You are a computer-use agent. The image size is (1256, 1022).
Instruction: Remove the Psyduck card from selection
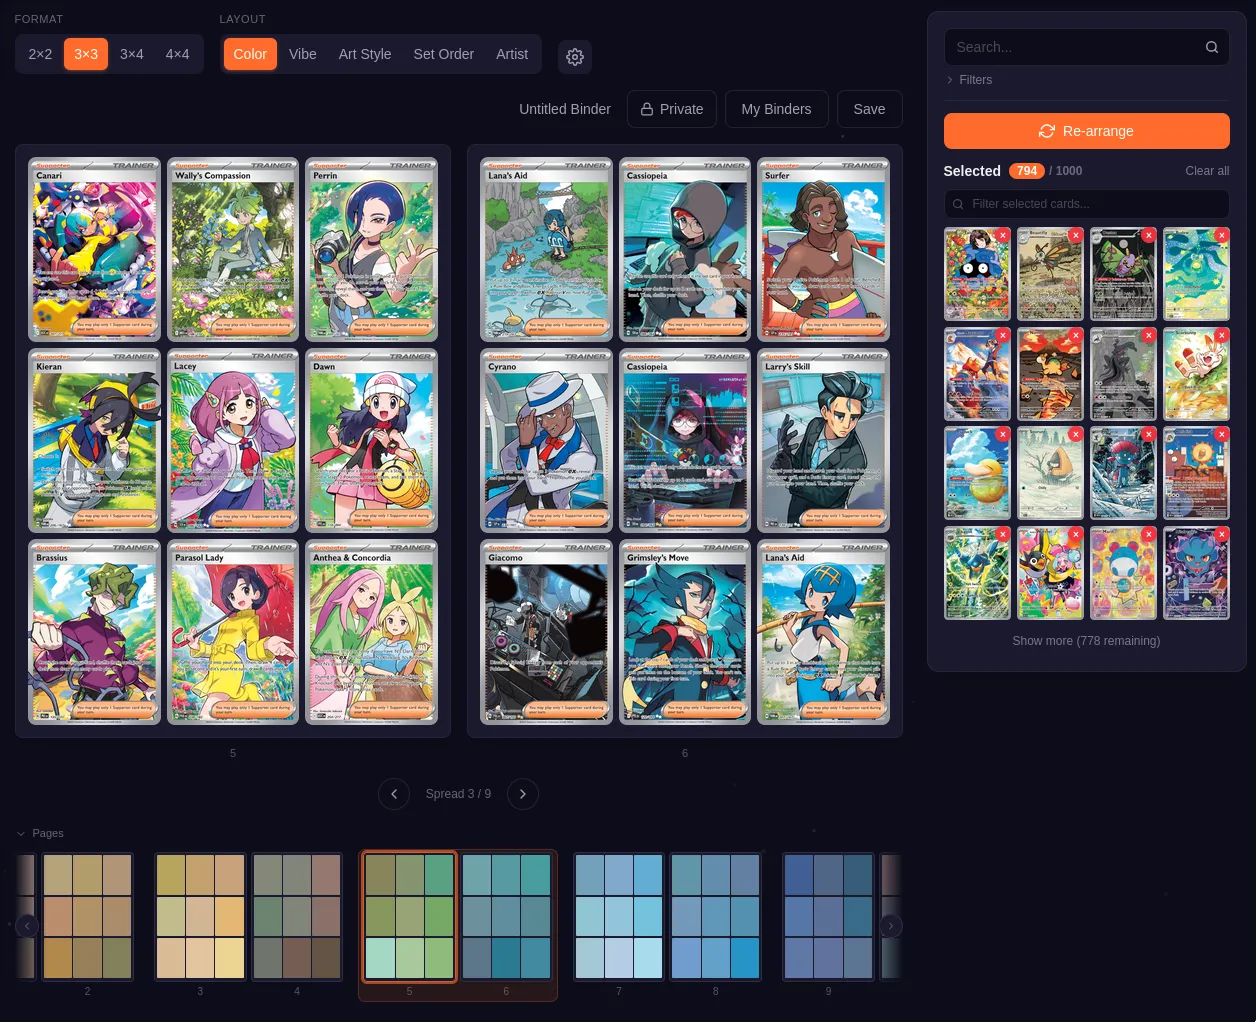click(1003, 434)
